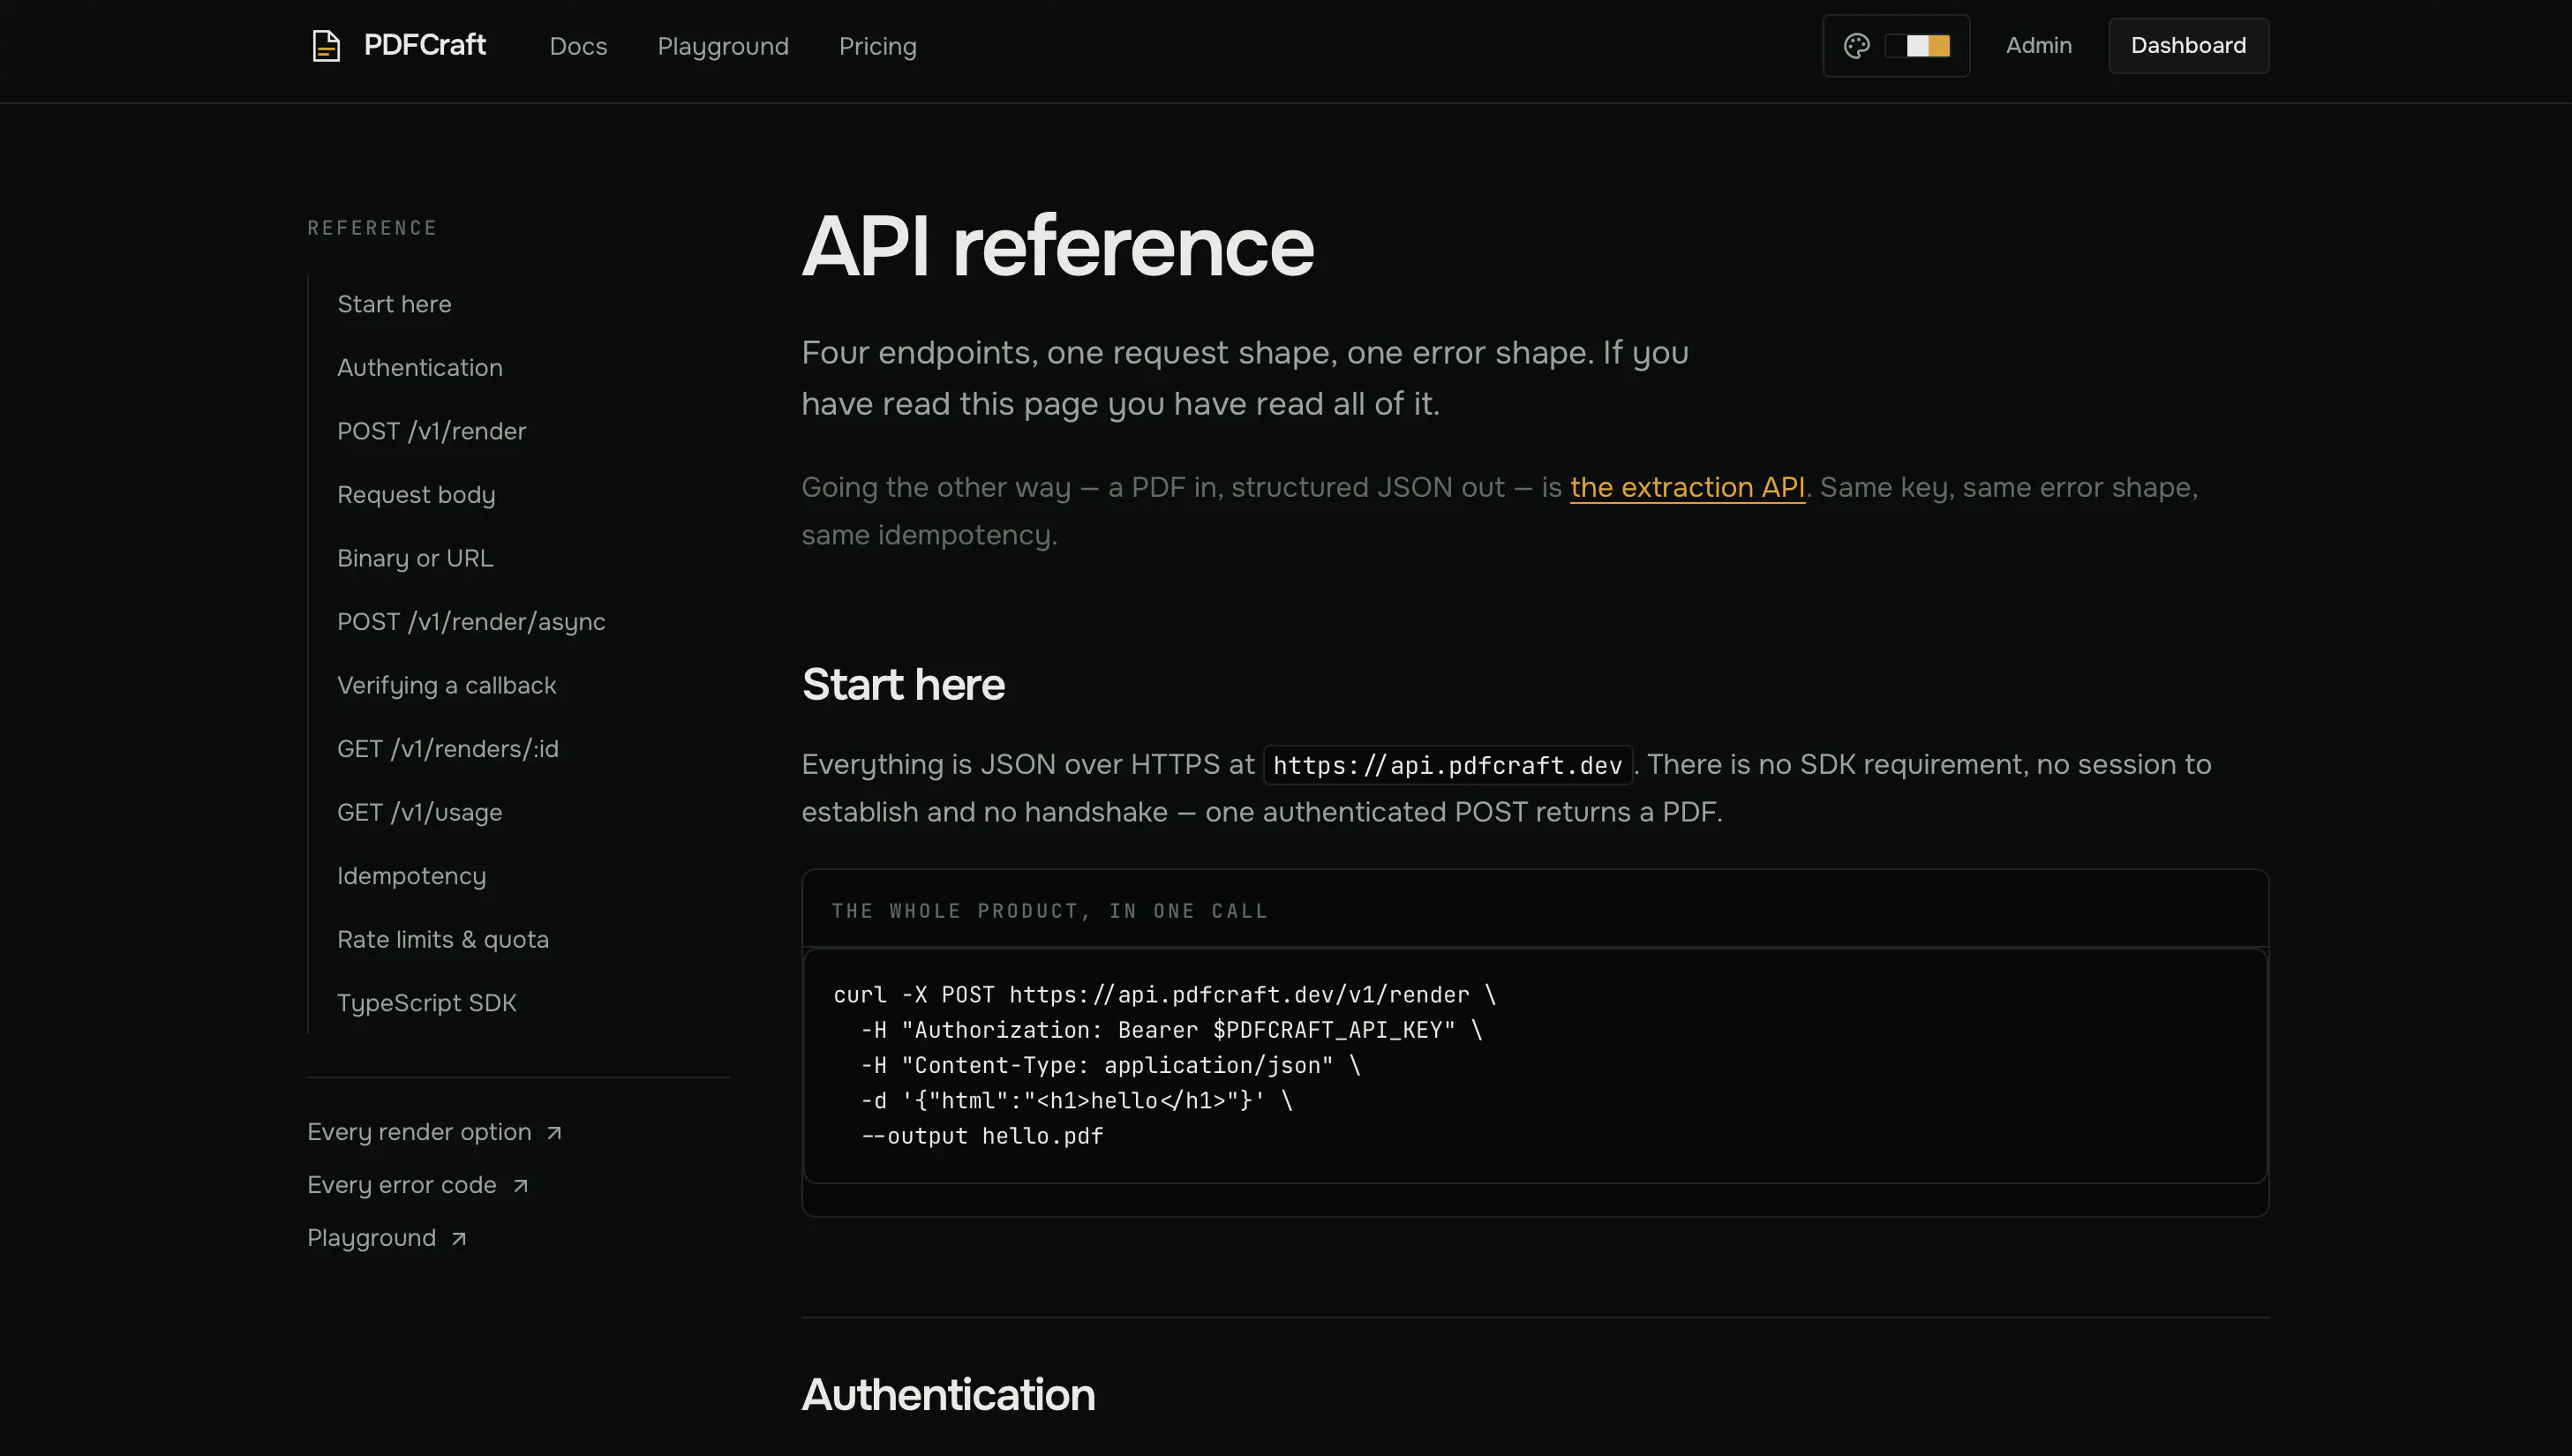Open POST /v1/render/async in the sidebar

[x=471, y=621]
